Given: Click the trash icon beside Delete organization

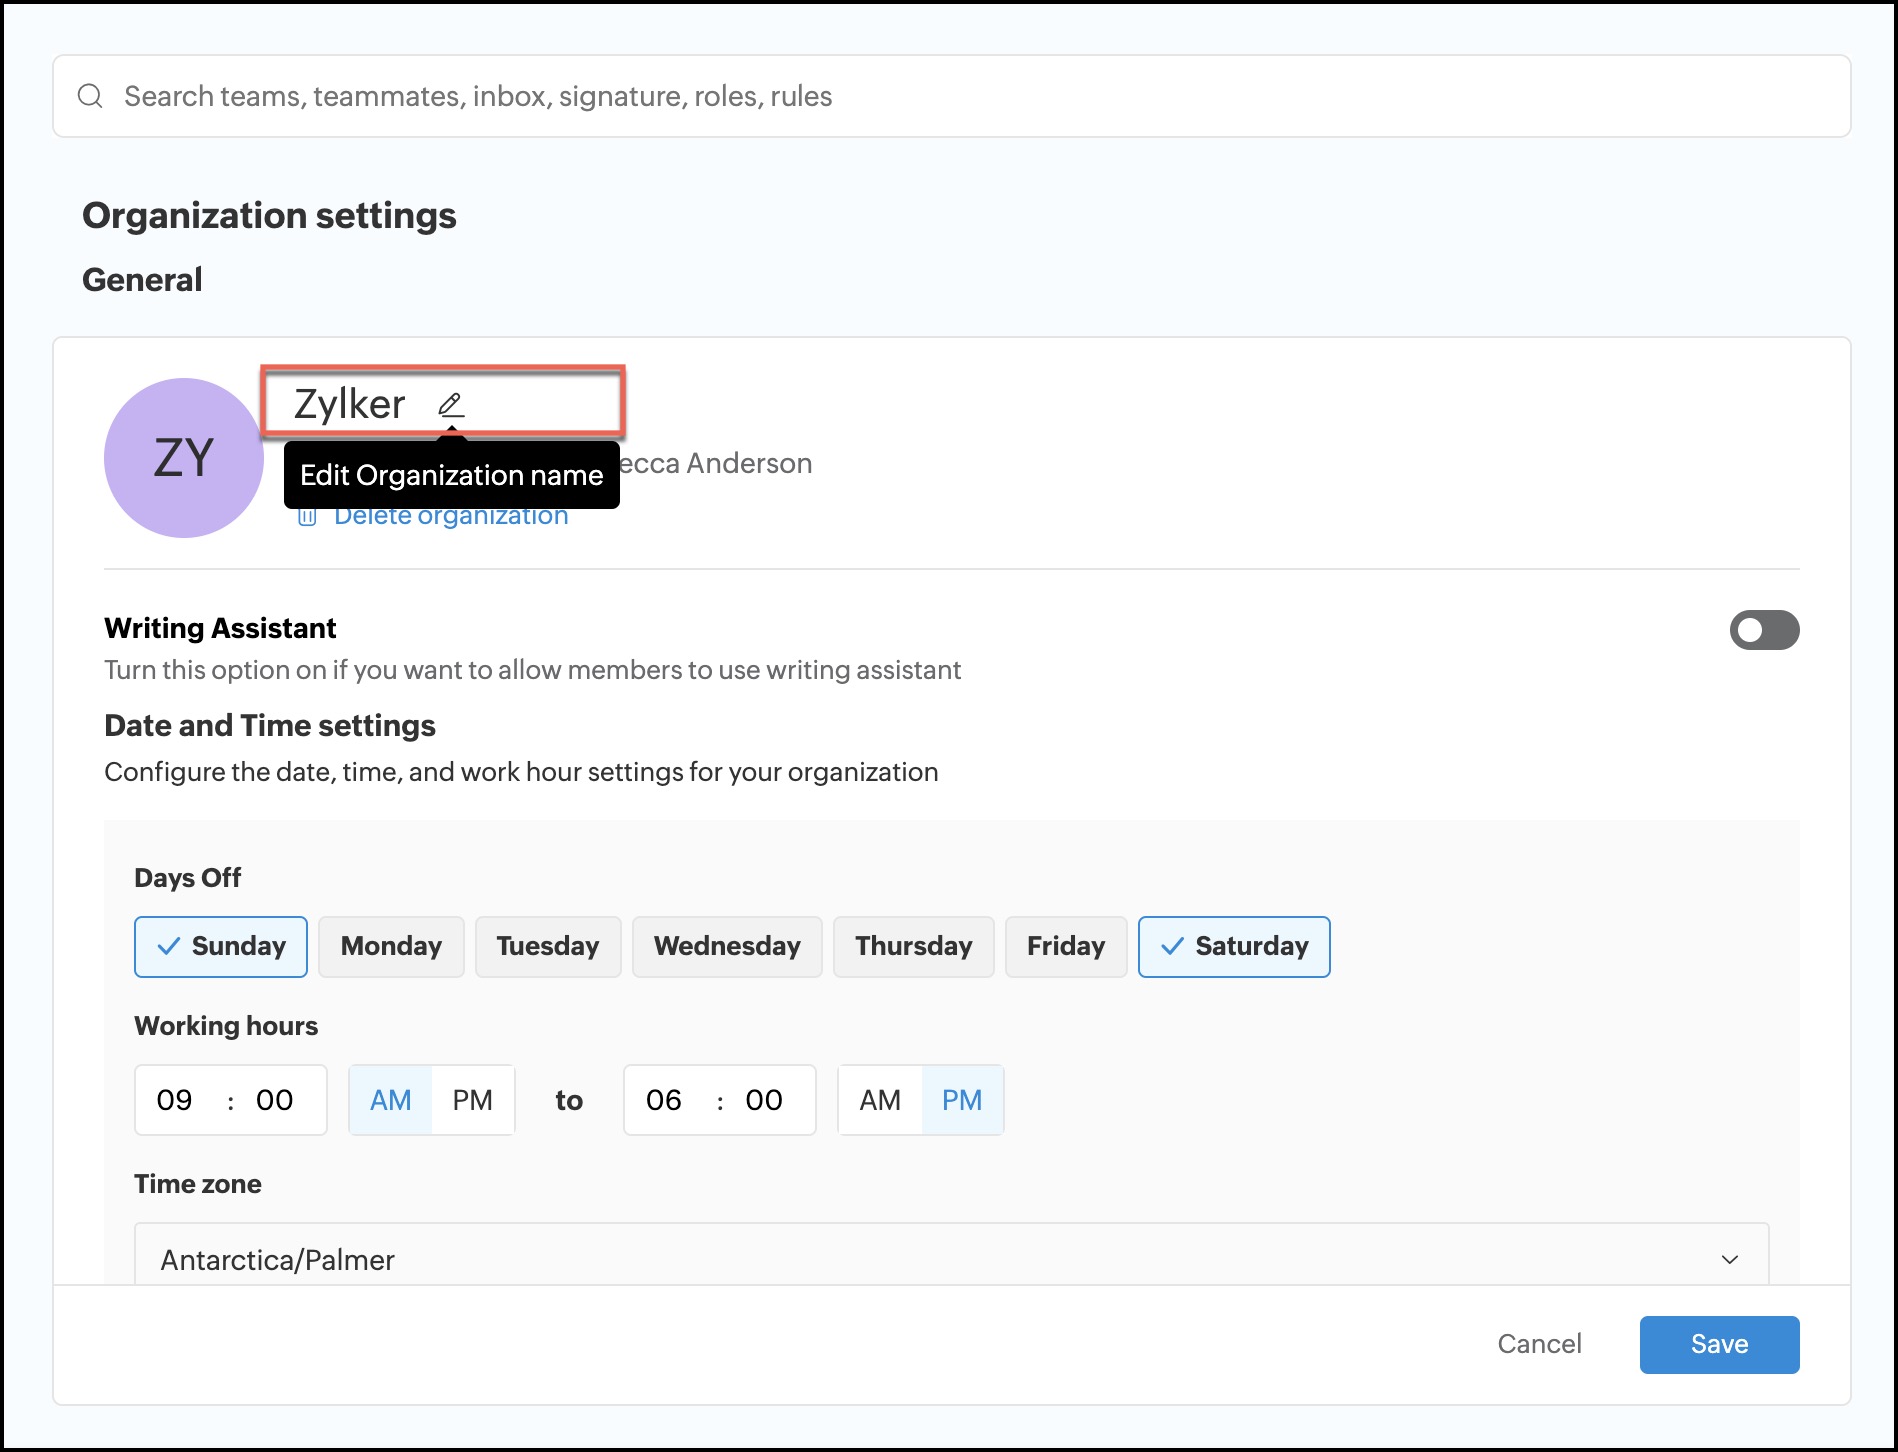Looking at the screenshot, I should pyautogui.click(x=308, y=517).
